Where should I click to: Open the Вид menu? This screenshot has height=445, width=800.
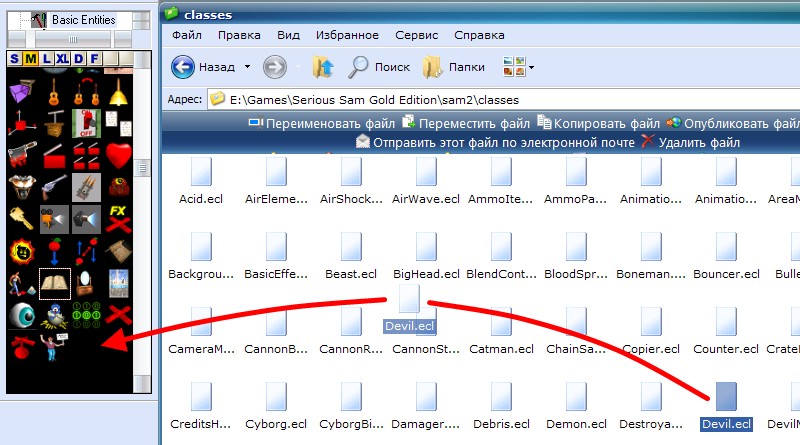pyautogui.click(x=288, y=35)
